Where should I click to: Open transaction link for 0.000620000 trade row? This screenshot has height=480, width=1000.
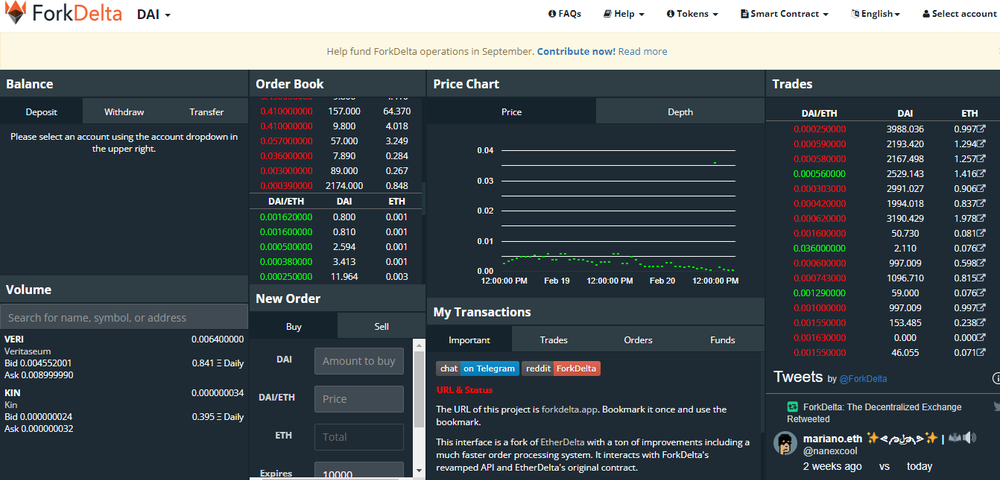[x=982, y=219]
